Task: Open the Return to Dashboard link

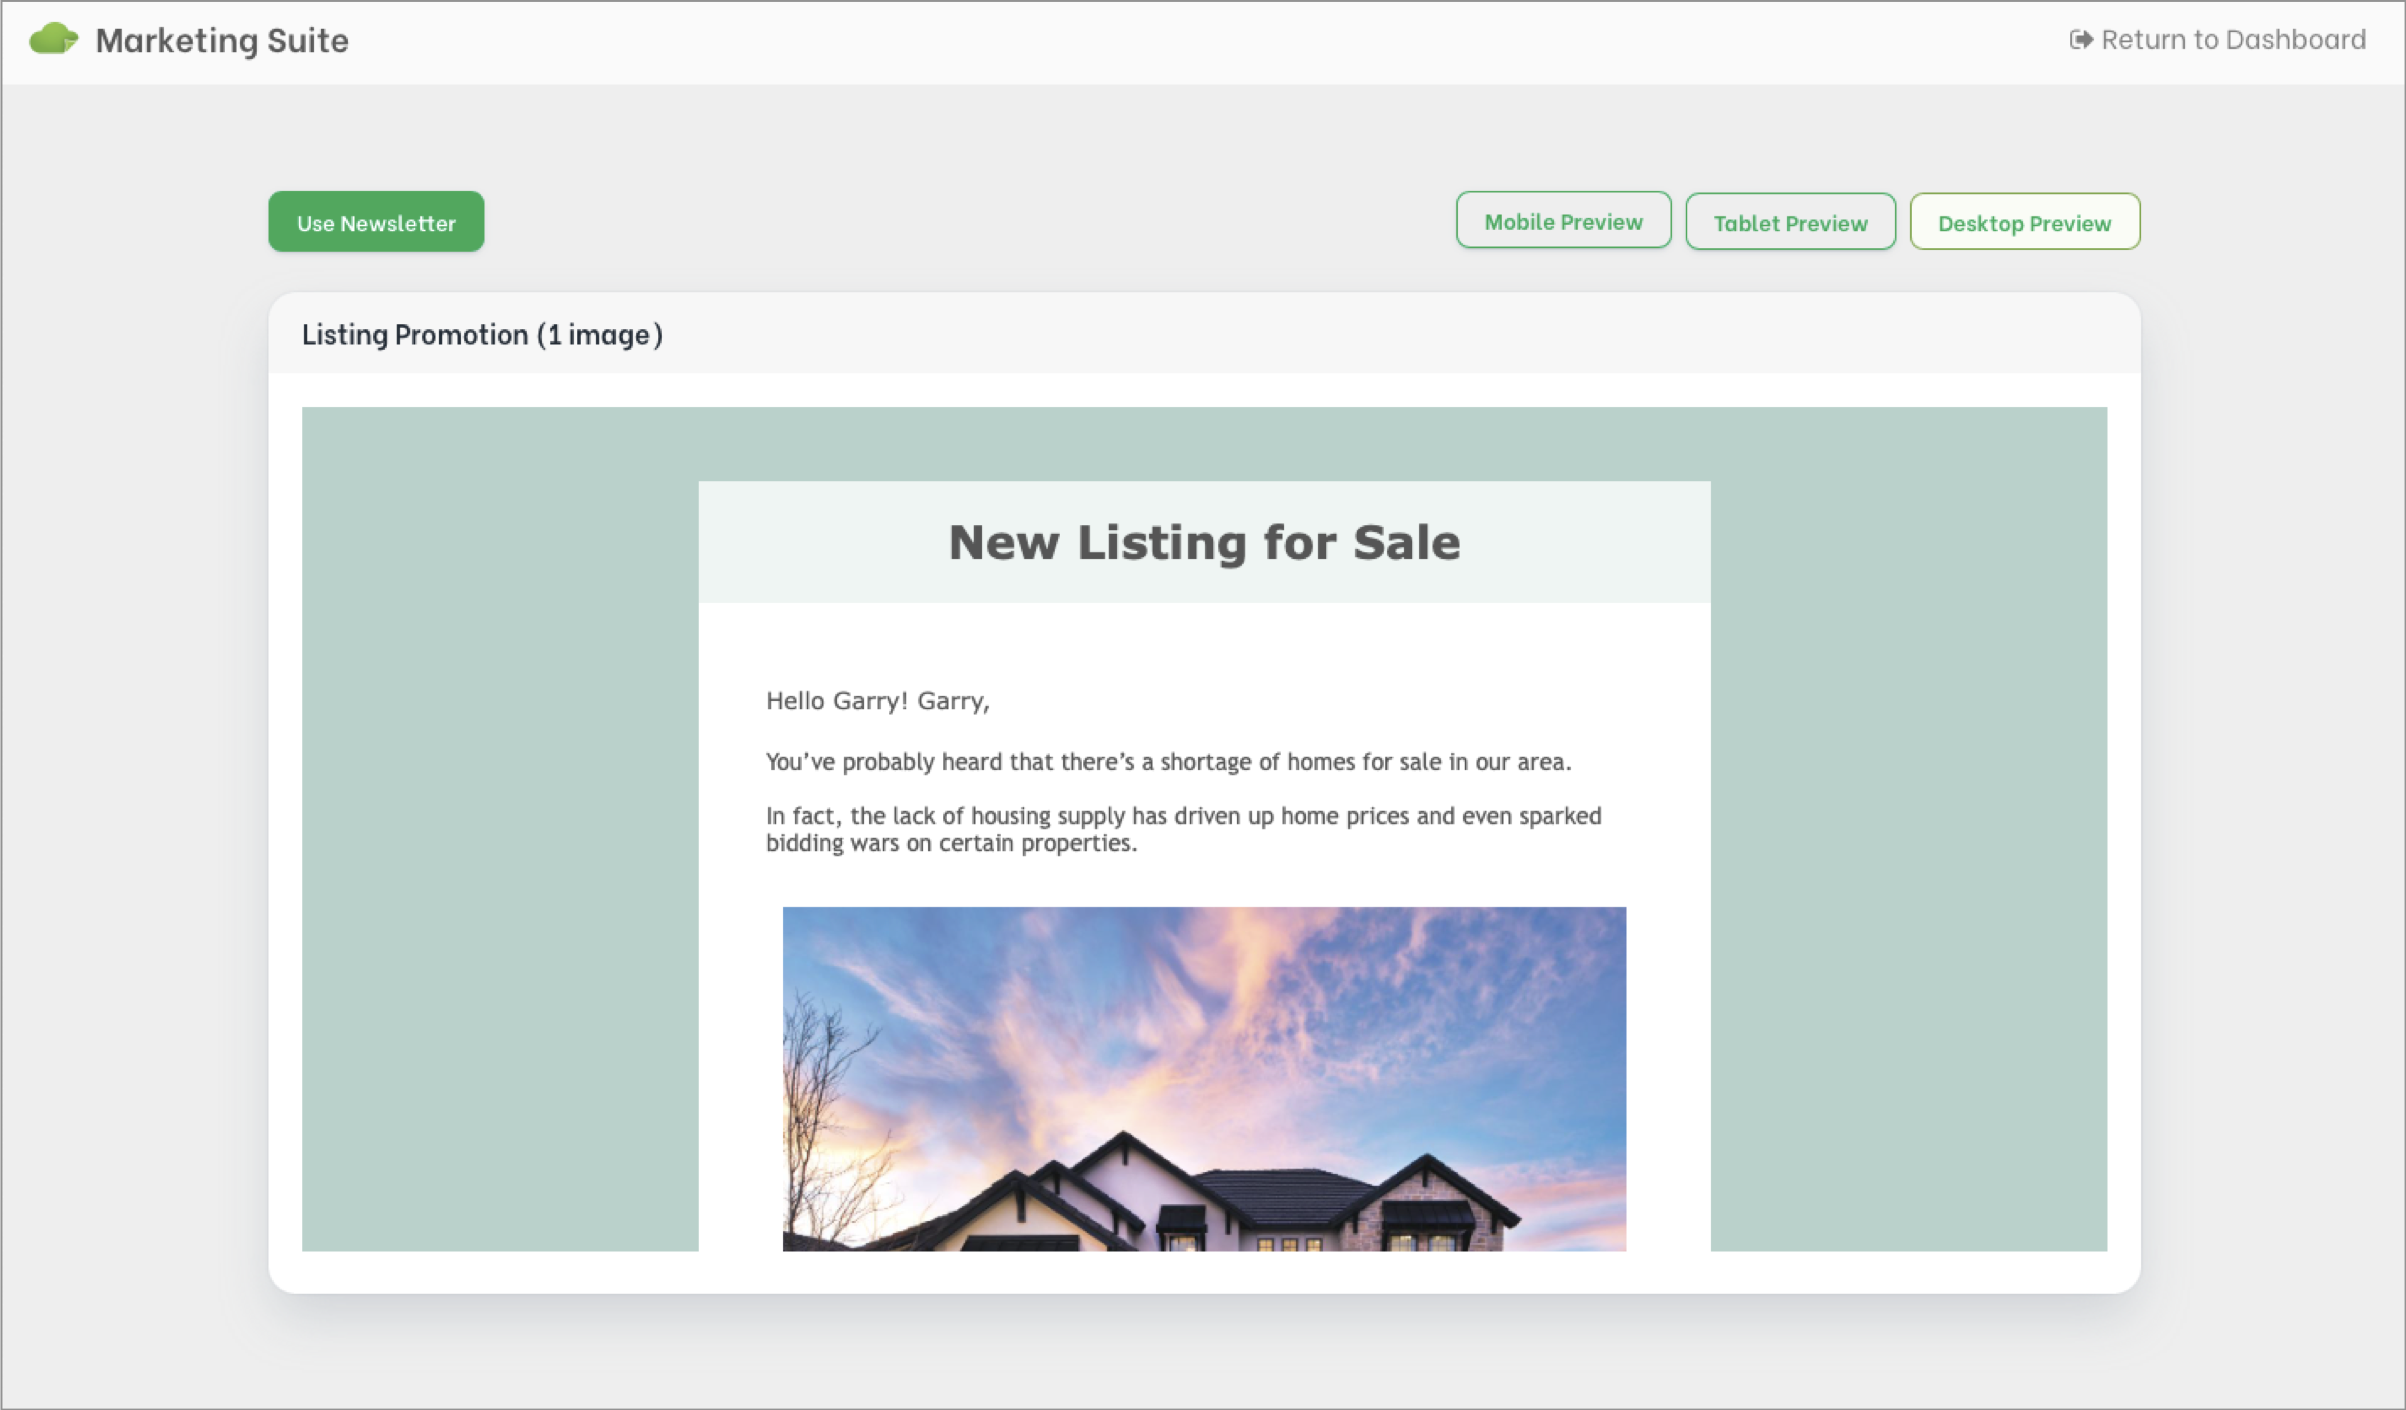Action: (x=2232, y=39)
